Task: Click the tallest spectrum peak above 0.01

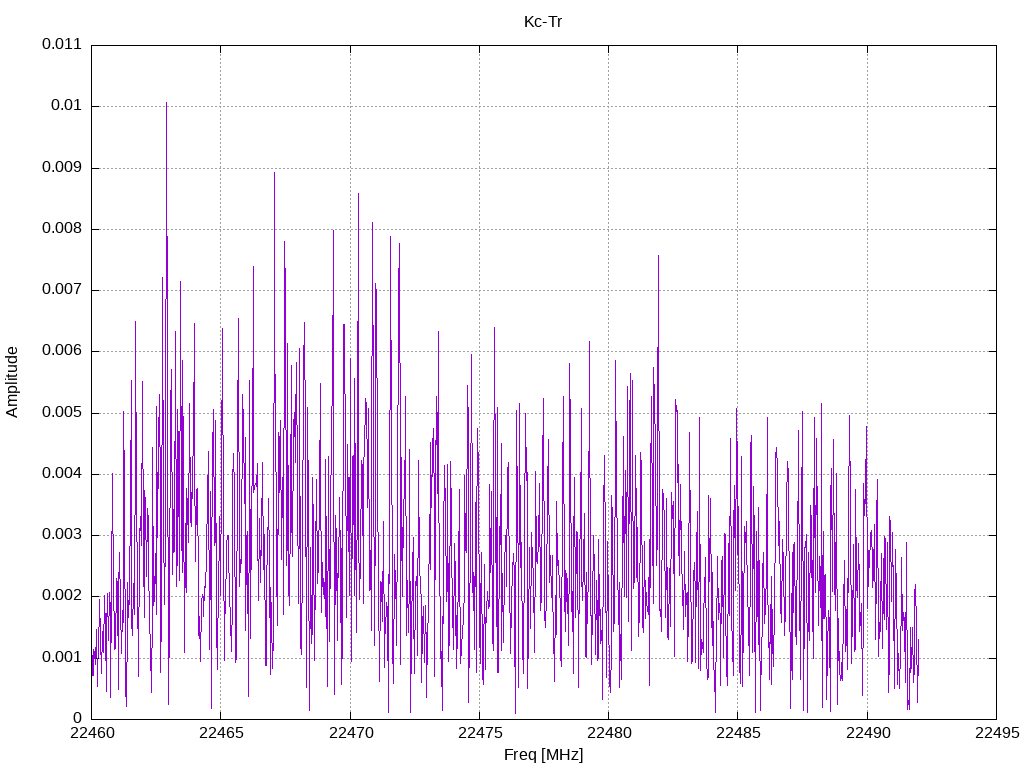Action: pyautogui.click(x=167, y=104)
